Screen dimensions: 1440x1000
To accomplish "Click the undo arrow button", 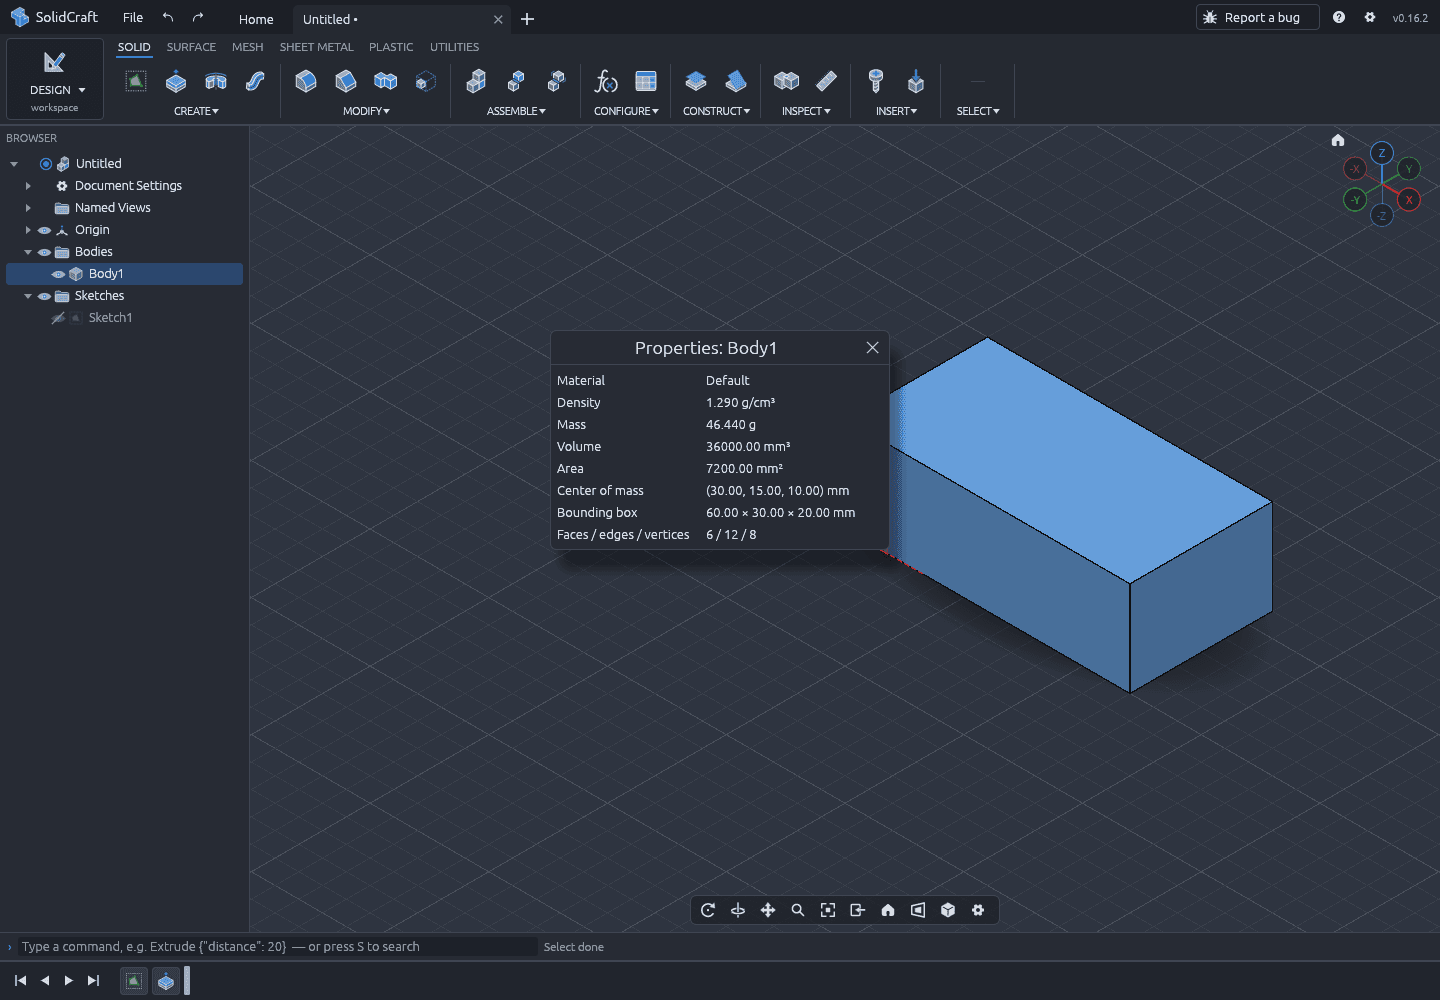I will (x=168, y=18).
